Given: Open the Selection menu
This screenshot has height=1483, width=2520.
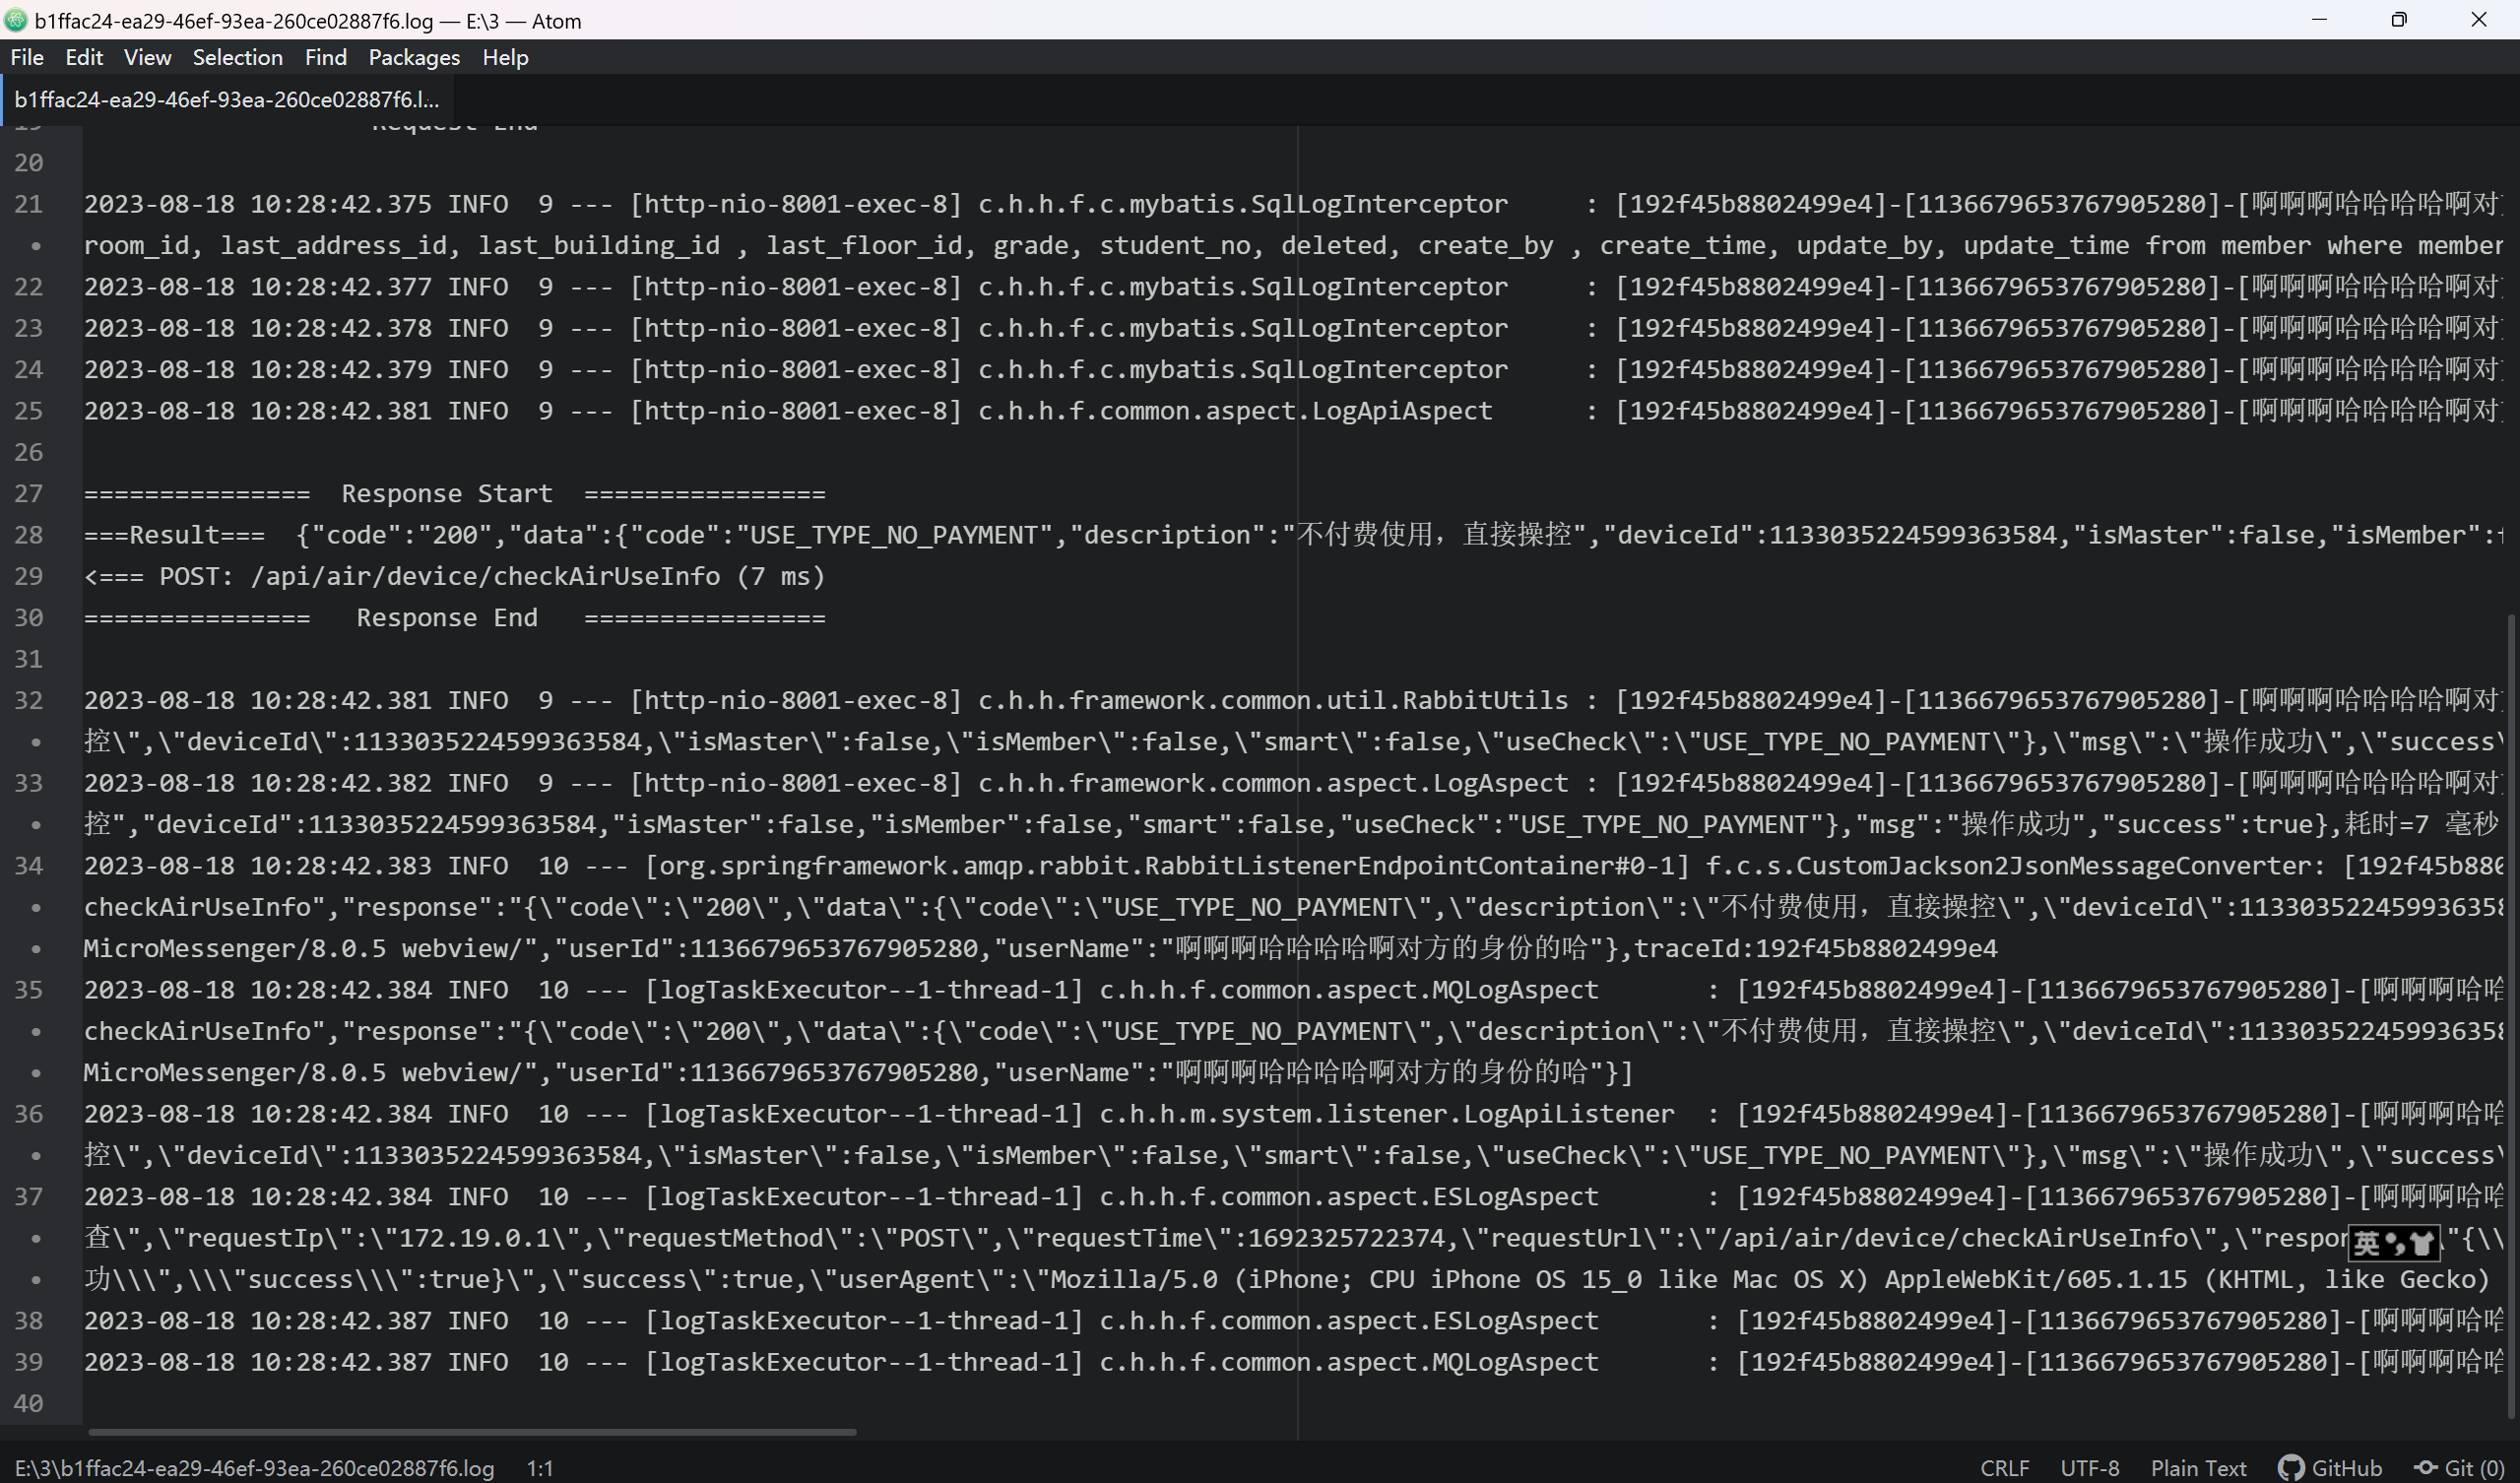Looking at the screenshot, I should (x=237, y=57).
